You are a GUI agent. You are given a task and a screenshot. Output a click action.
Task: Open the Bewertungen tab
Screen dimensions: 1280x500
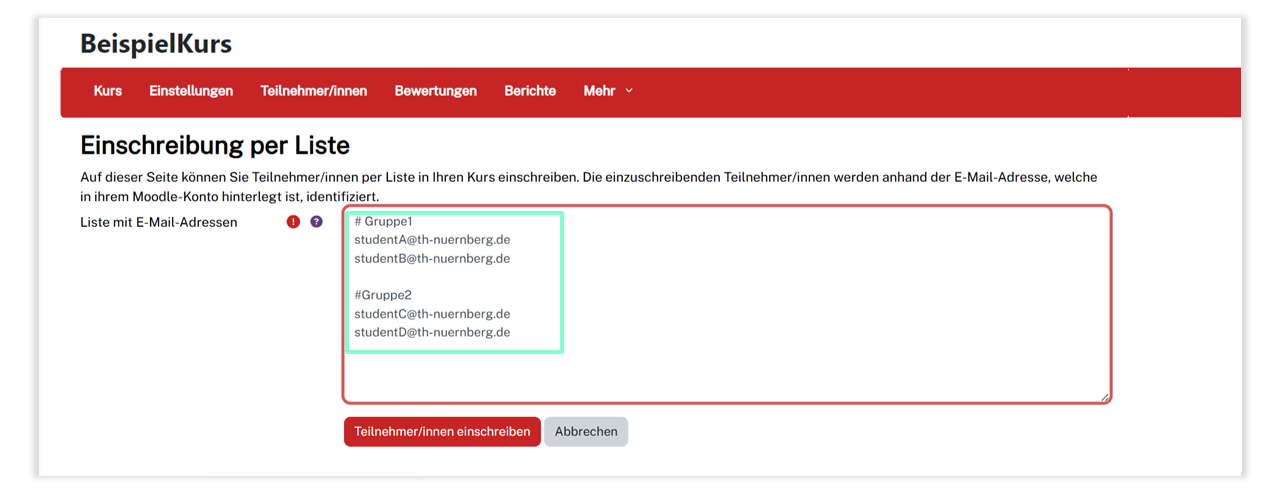click(x=435, y=91)
